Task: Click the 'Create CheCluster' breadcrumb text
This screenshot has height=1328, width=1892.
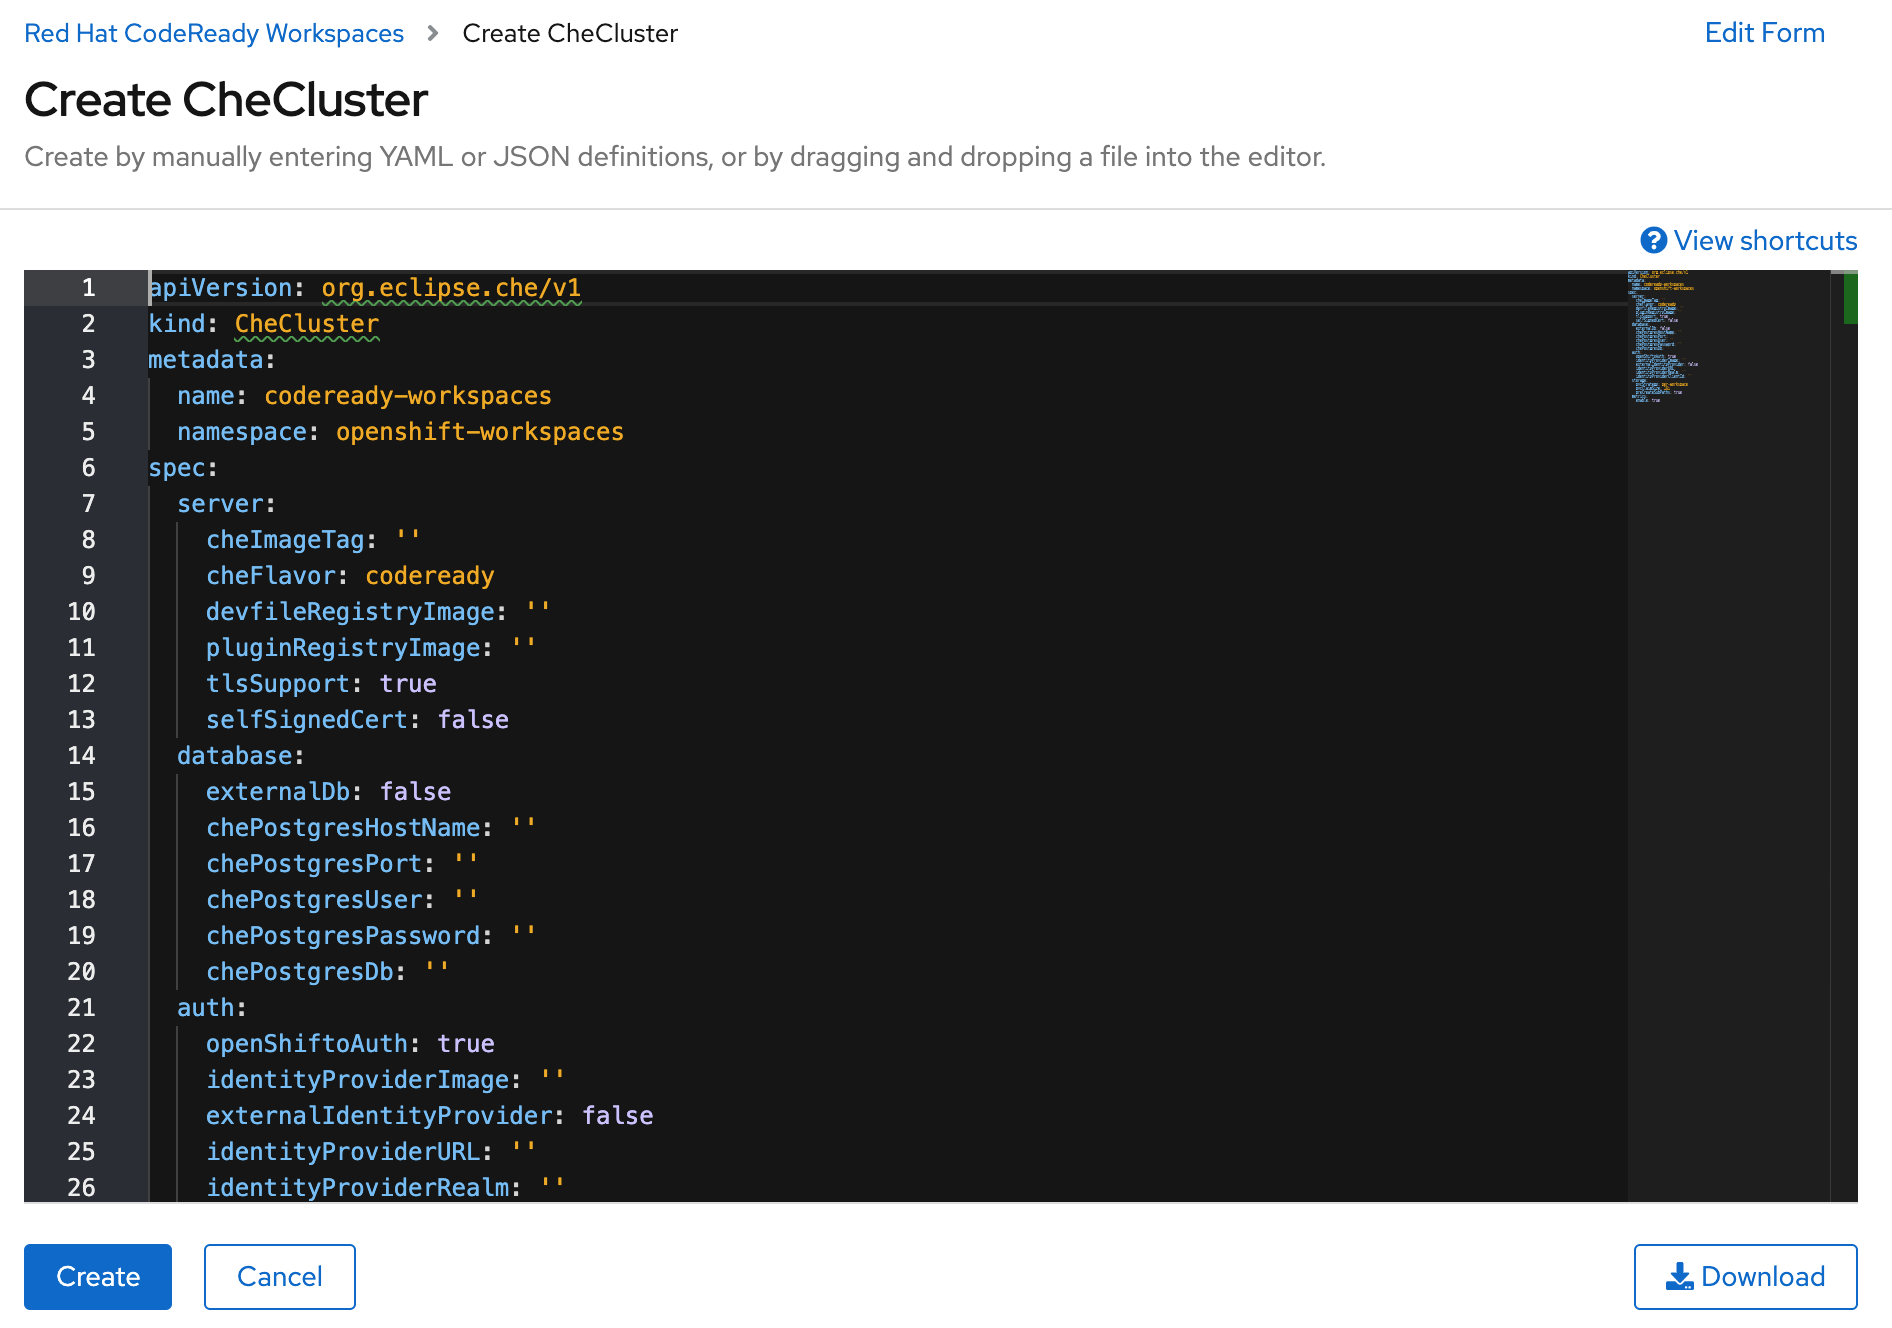Action: click(x=570, y=33)
